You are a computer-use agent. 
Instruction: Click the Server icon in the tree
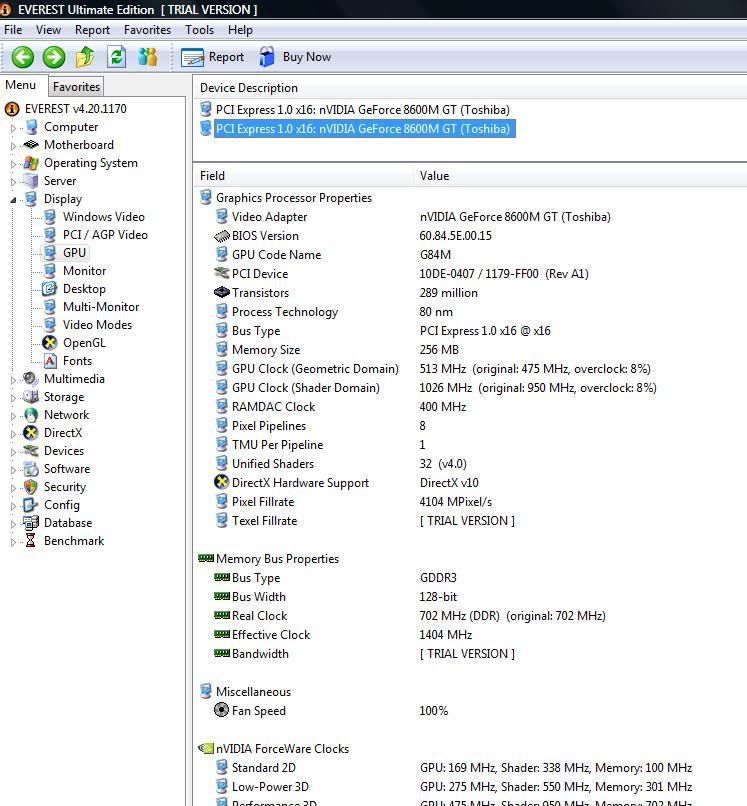coord(31,181)
